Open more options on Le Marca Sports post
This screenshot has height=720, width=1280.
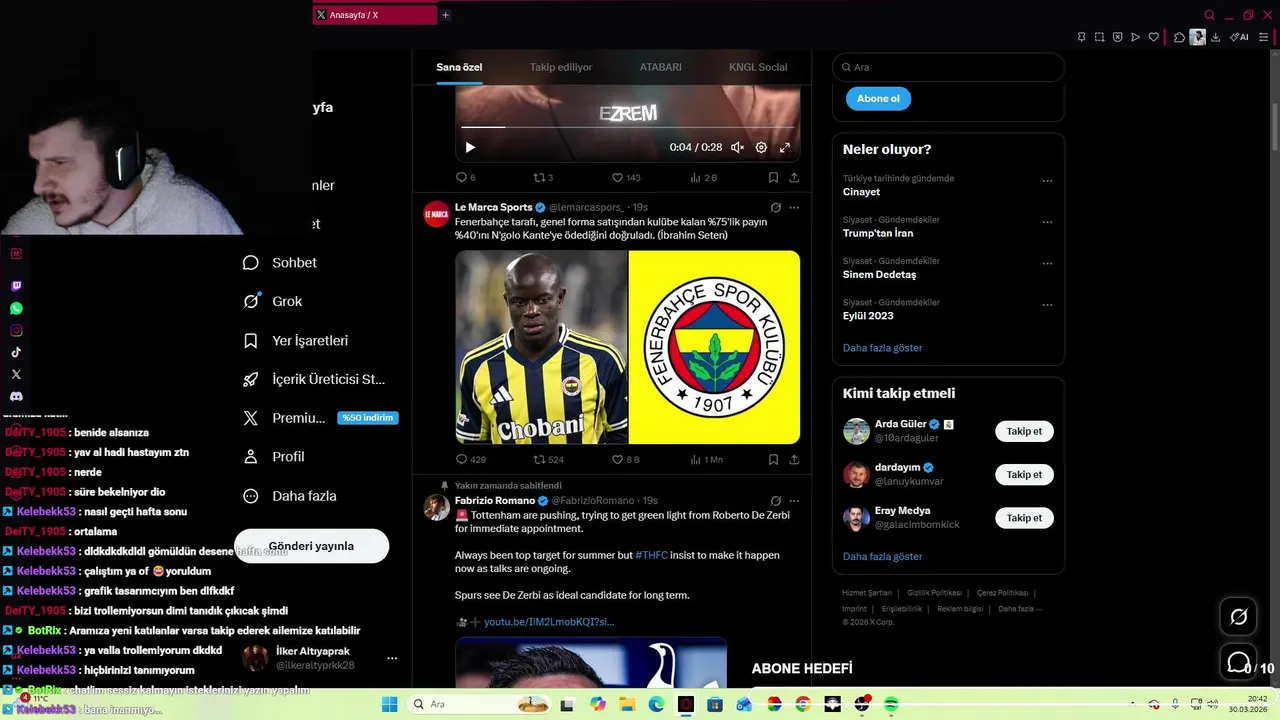(794, 208)
